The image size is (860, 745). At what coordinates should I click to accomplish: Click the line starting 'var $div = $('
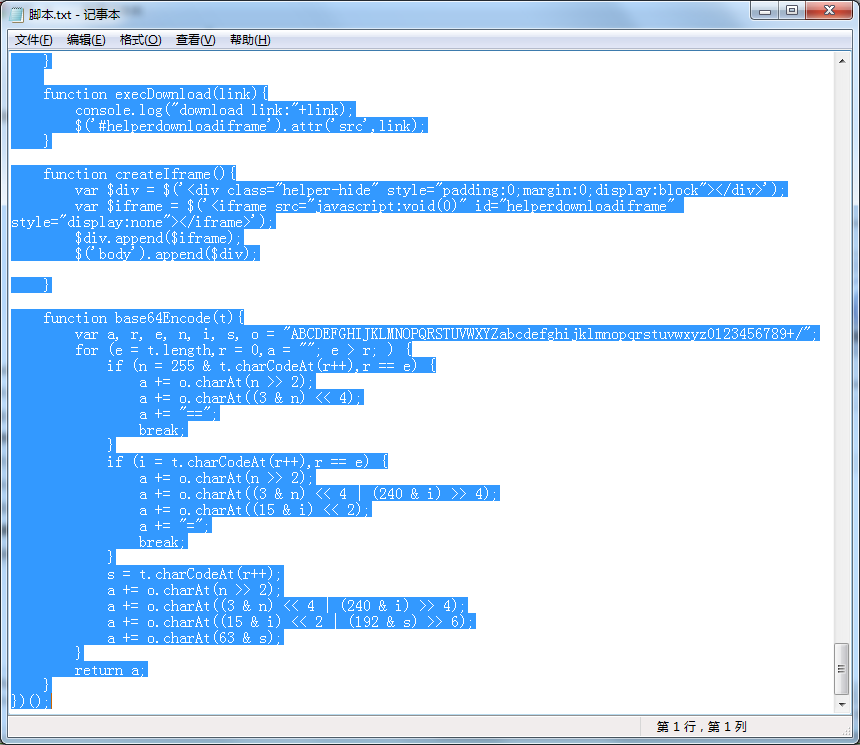(431, 190)
